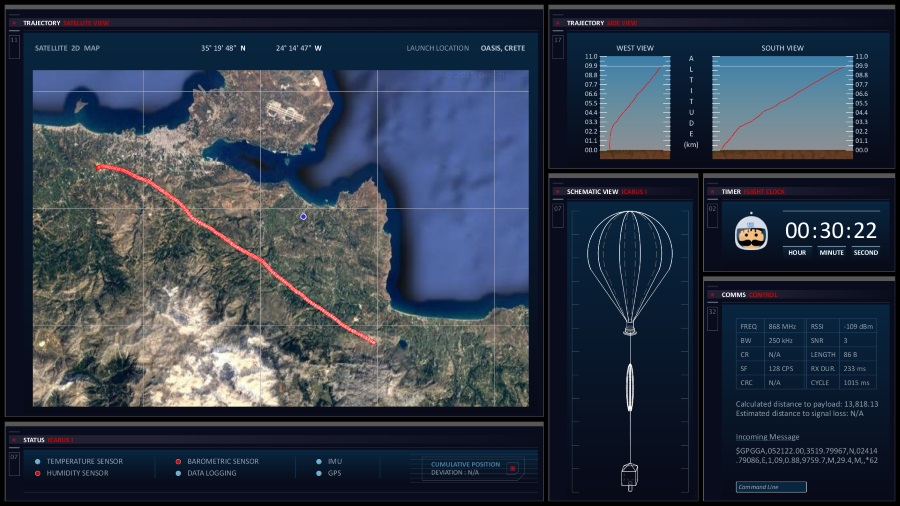This screenshot has height=506, width=900.
Task: Click the South View altitude chart
Action: 782,107
